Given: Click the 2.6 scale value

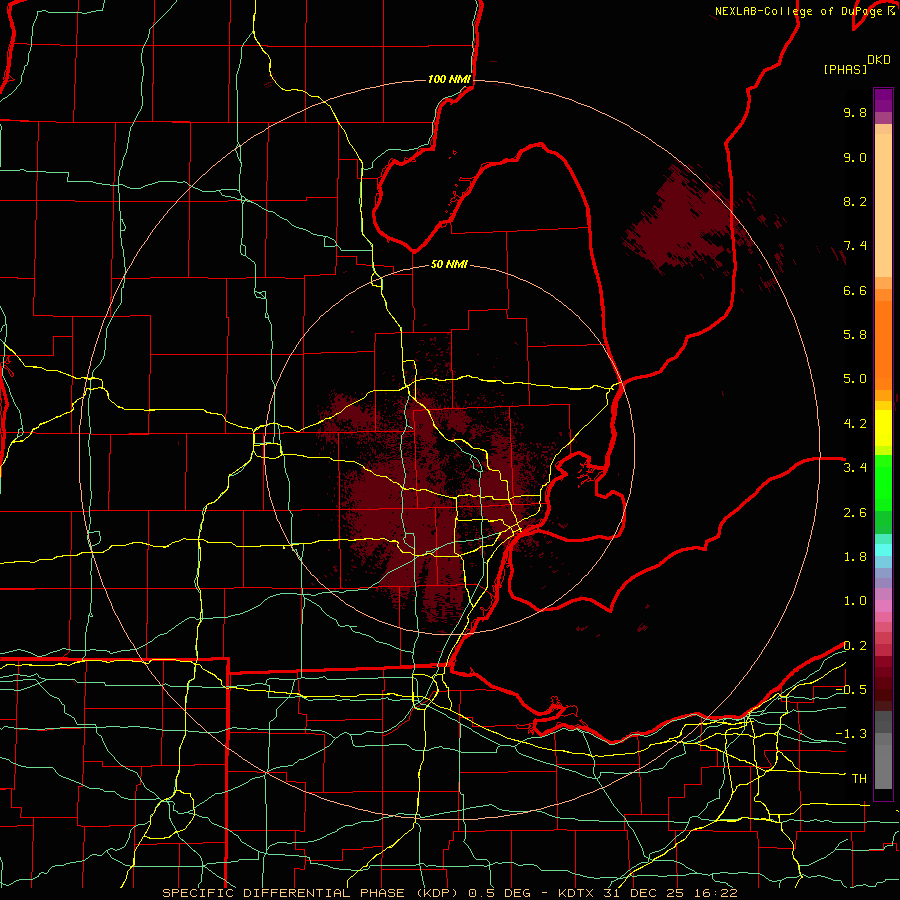Looking at the screenshot, I should pyautogui.click(x=855, y=513).
